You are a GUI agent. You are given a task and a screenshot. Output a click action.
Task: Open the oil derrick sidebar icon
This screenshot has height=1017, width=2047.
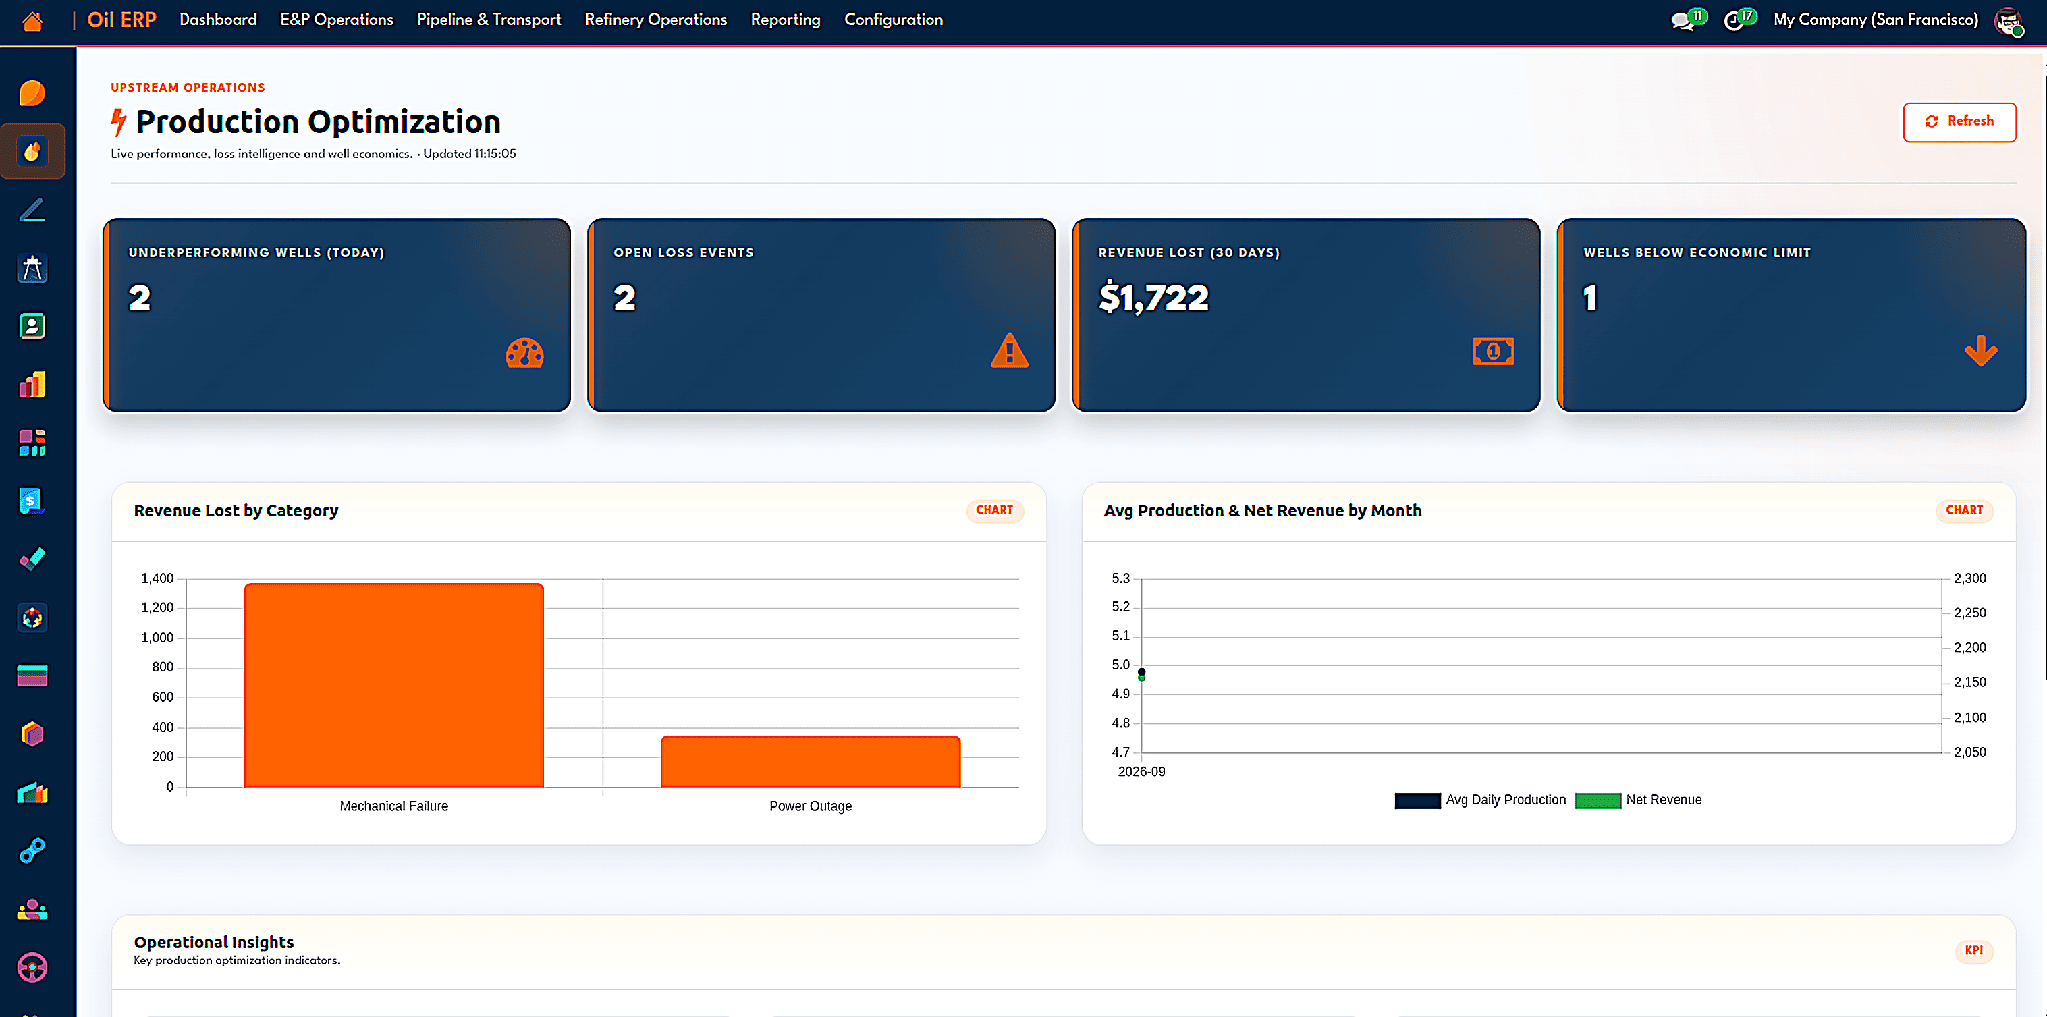click(32, 268)
